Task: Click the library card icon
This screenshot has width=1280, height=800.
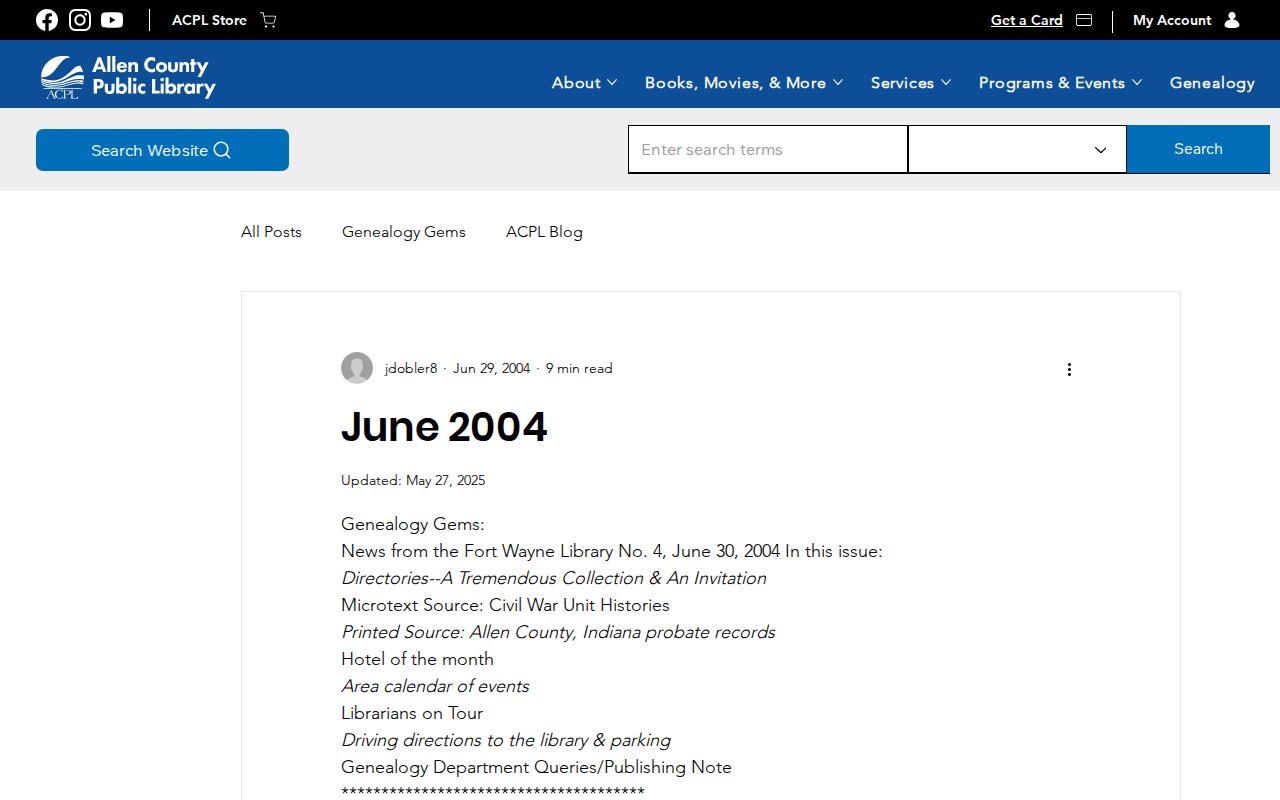Action: click(1084, 20)
